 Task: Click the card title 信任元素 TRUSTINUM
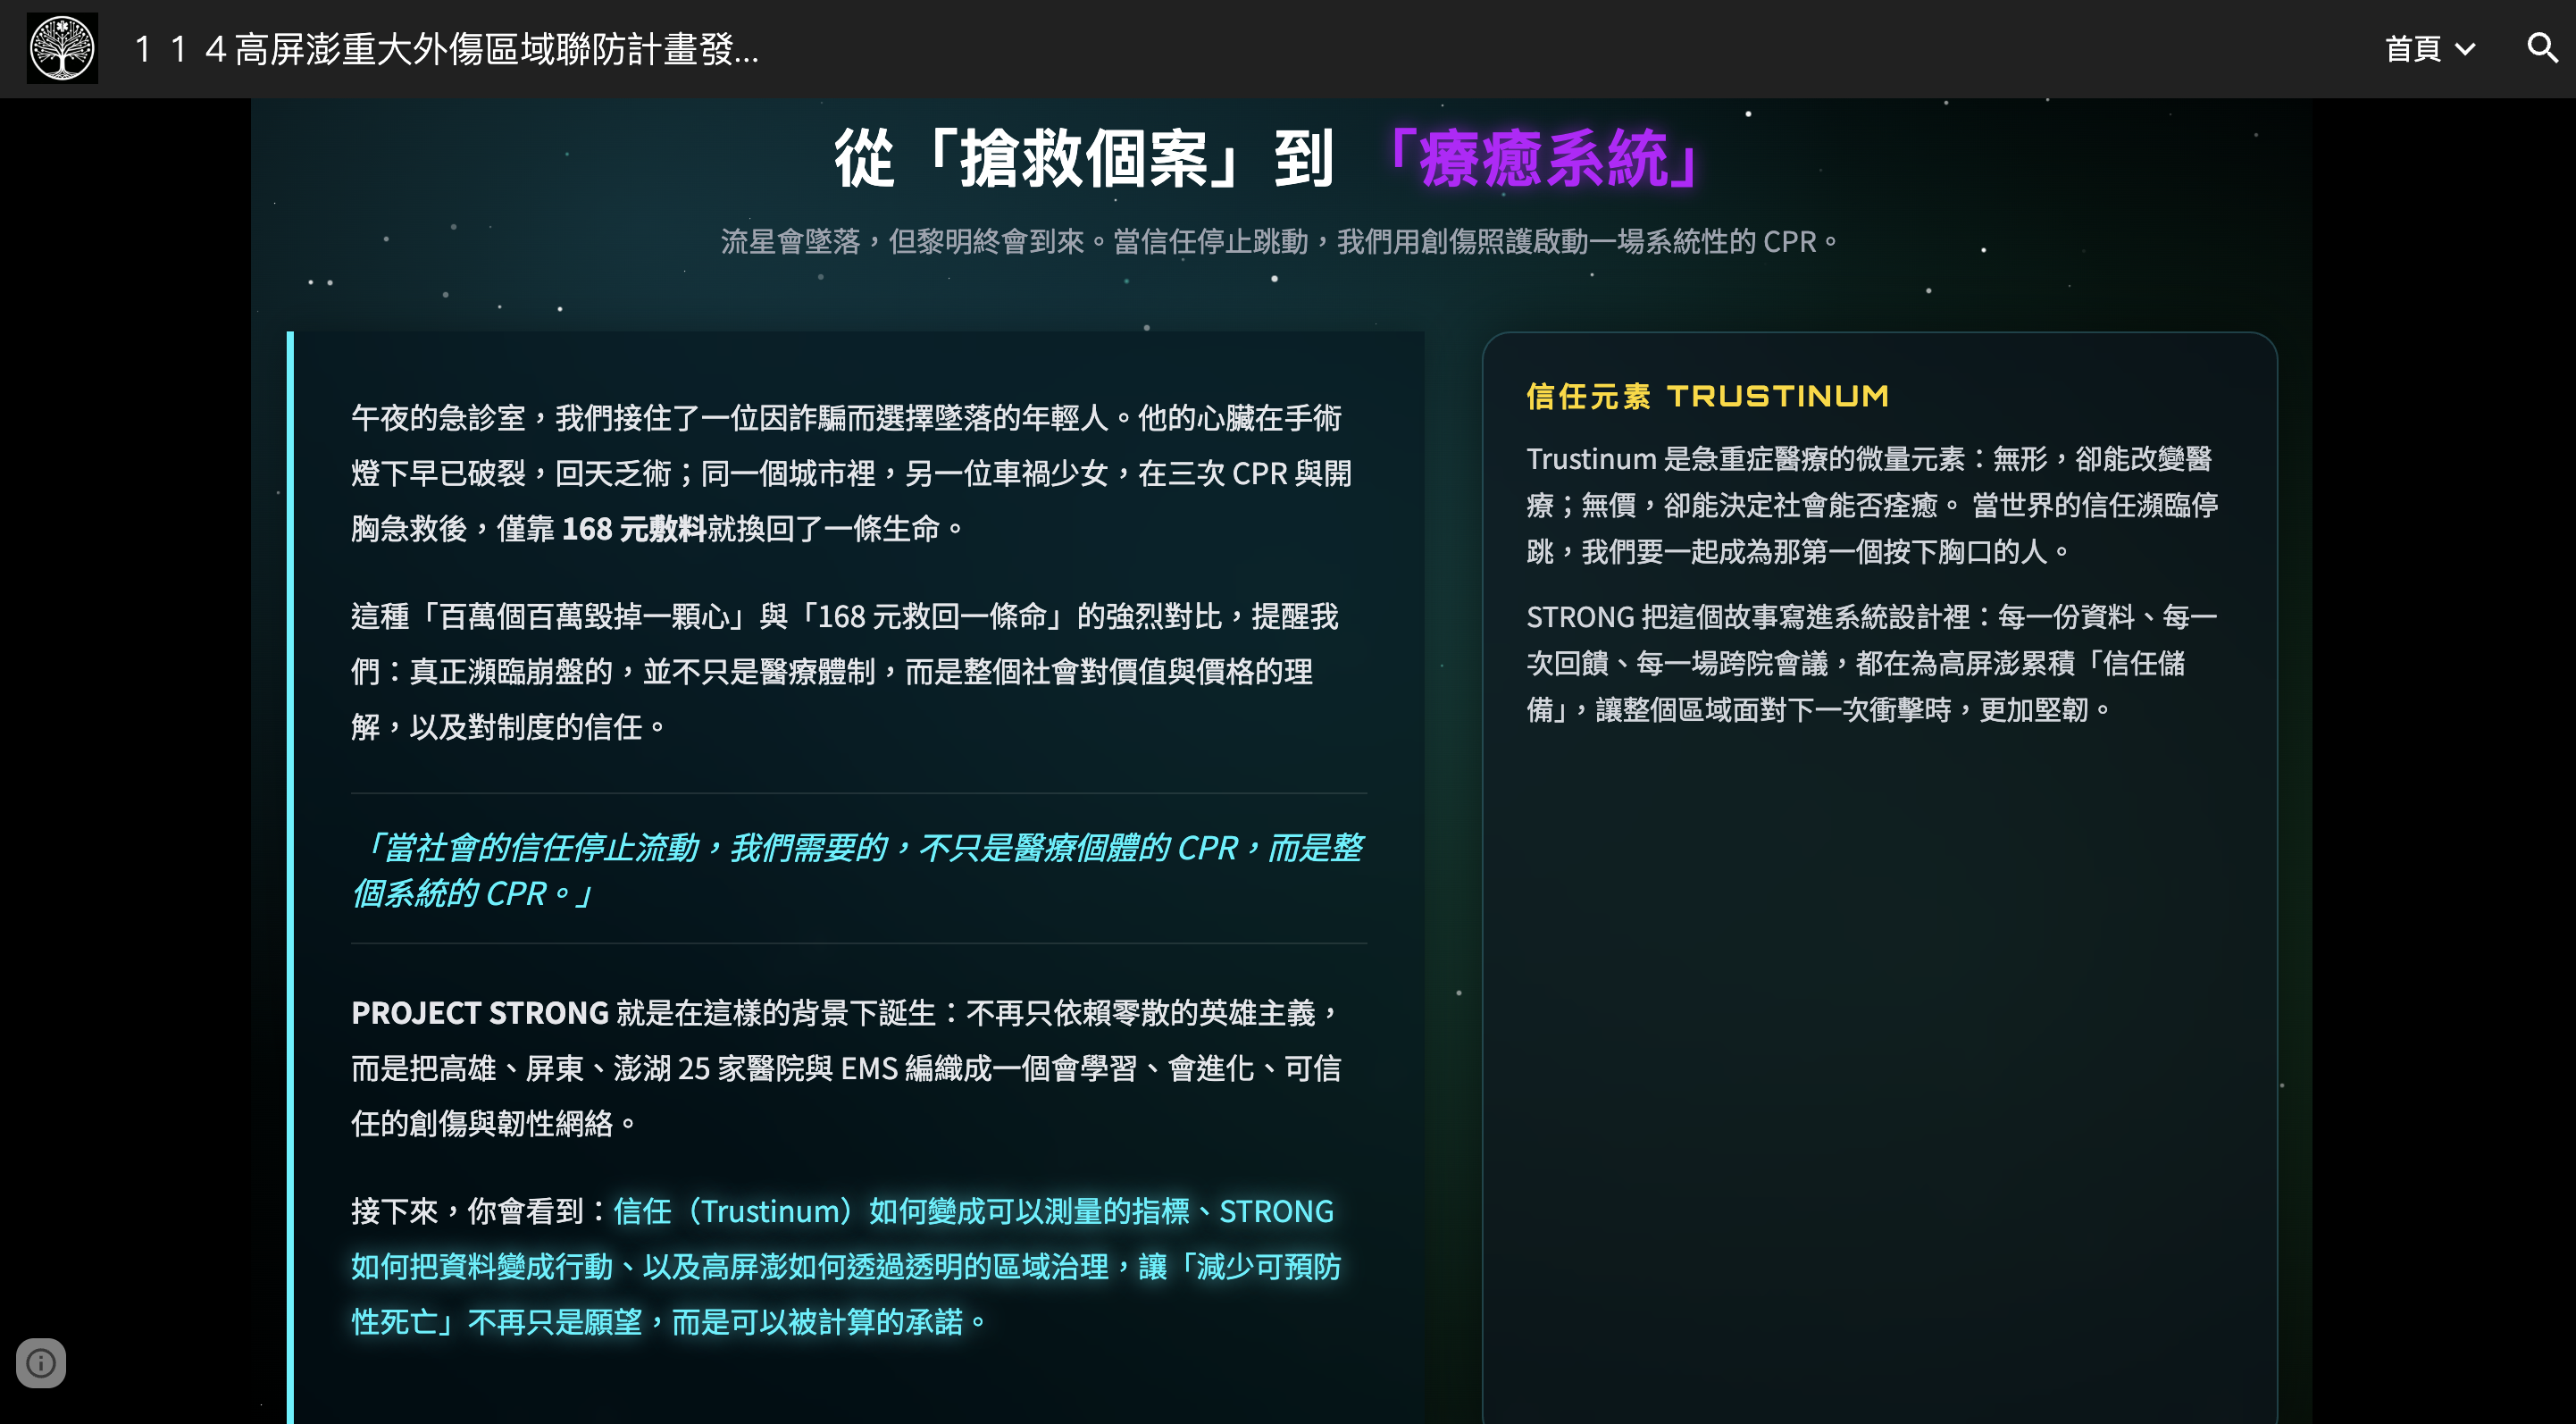(1707, 396)
